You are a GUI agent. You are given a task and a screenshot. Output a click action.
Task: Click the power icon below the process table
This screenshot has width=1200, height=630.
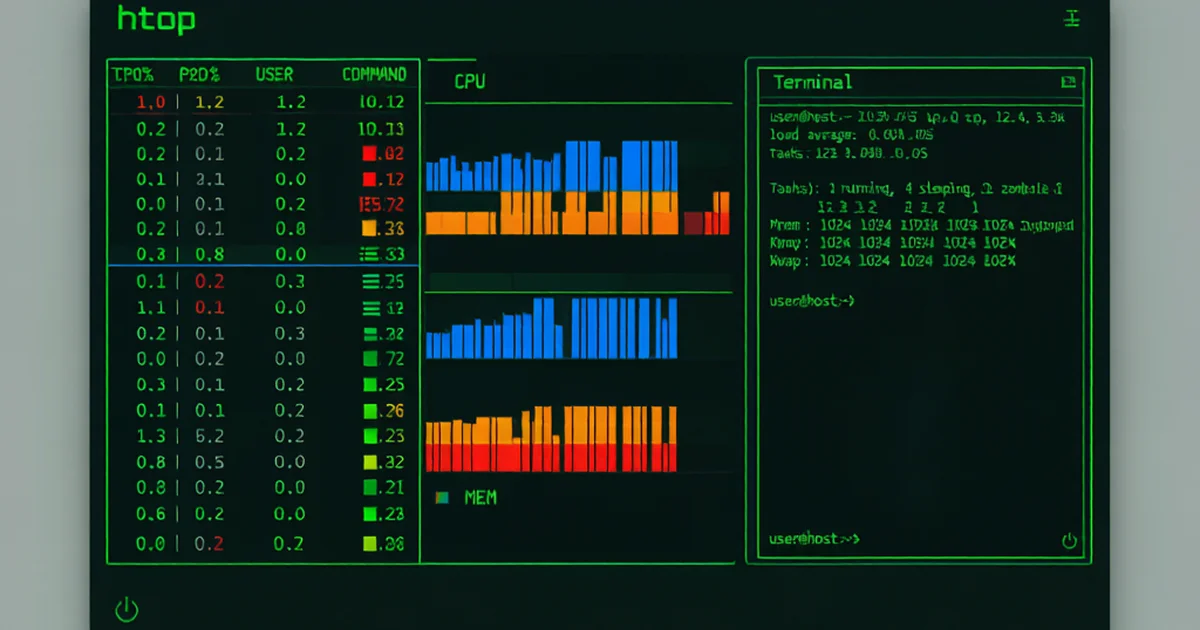point(126,608)
